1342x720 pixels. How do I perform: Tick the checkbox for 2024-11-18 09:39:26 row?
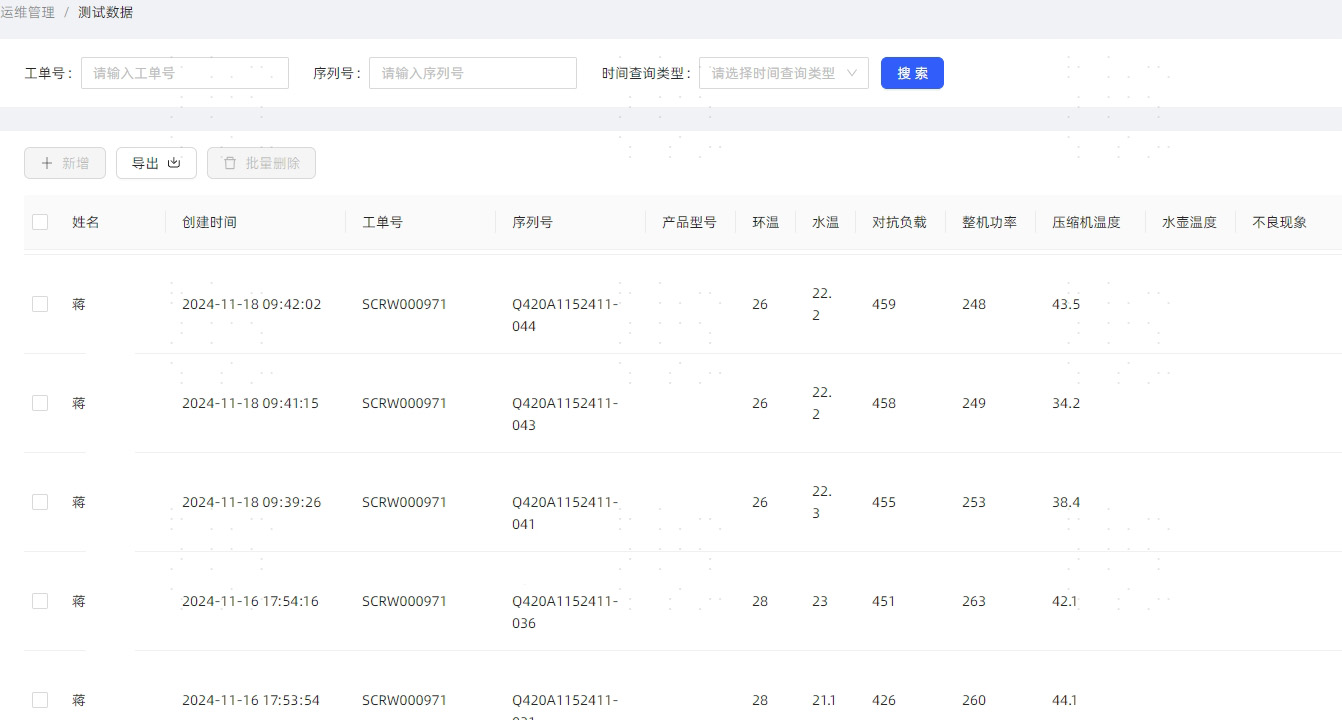click(x=40, y=502)
